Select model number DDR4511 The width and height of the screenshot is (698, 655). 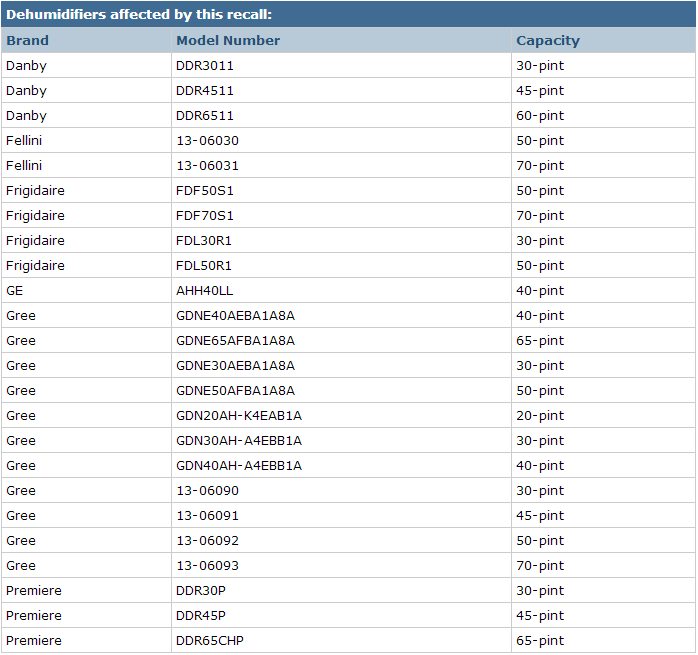pos(205,91)
